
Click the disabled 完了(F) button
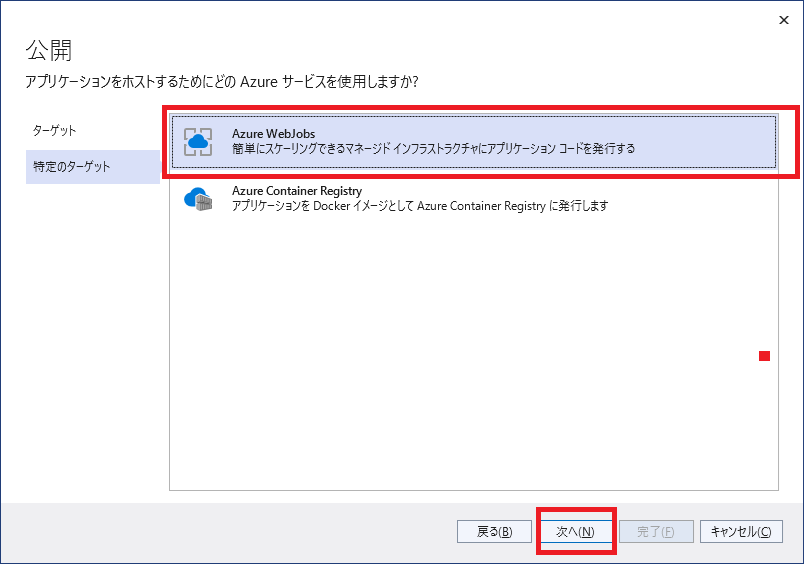[x=656, y=532]
